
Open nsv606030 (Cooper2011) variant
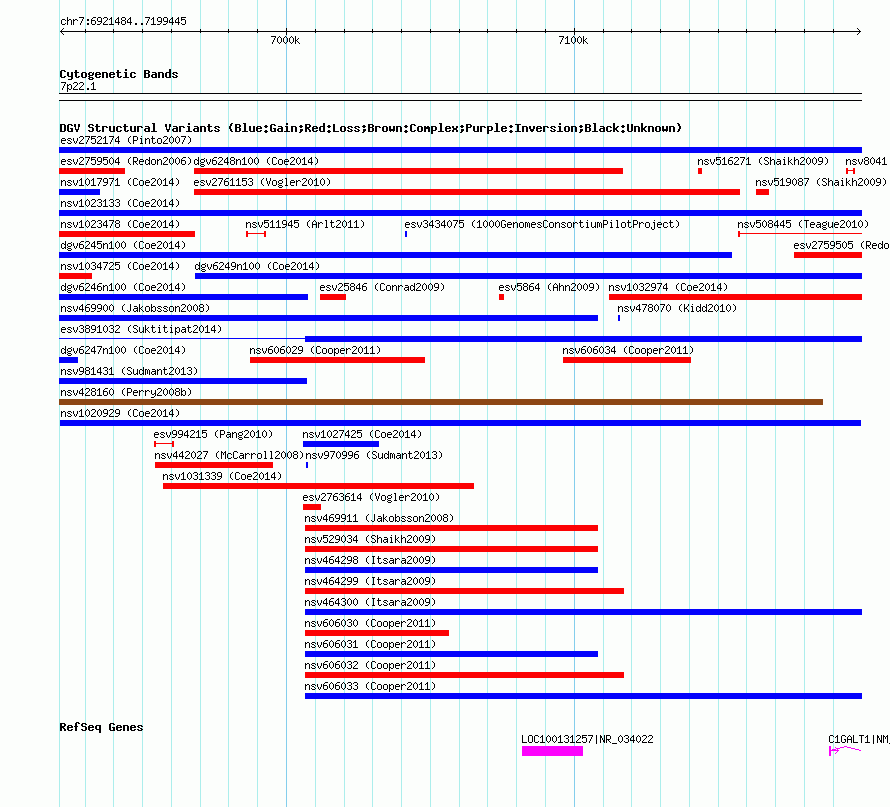pos(370,623)
